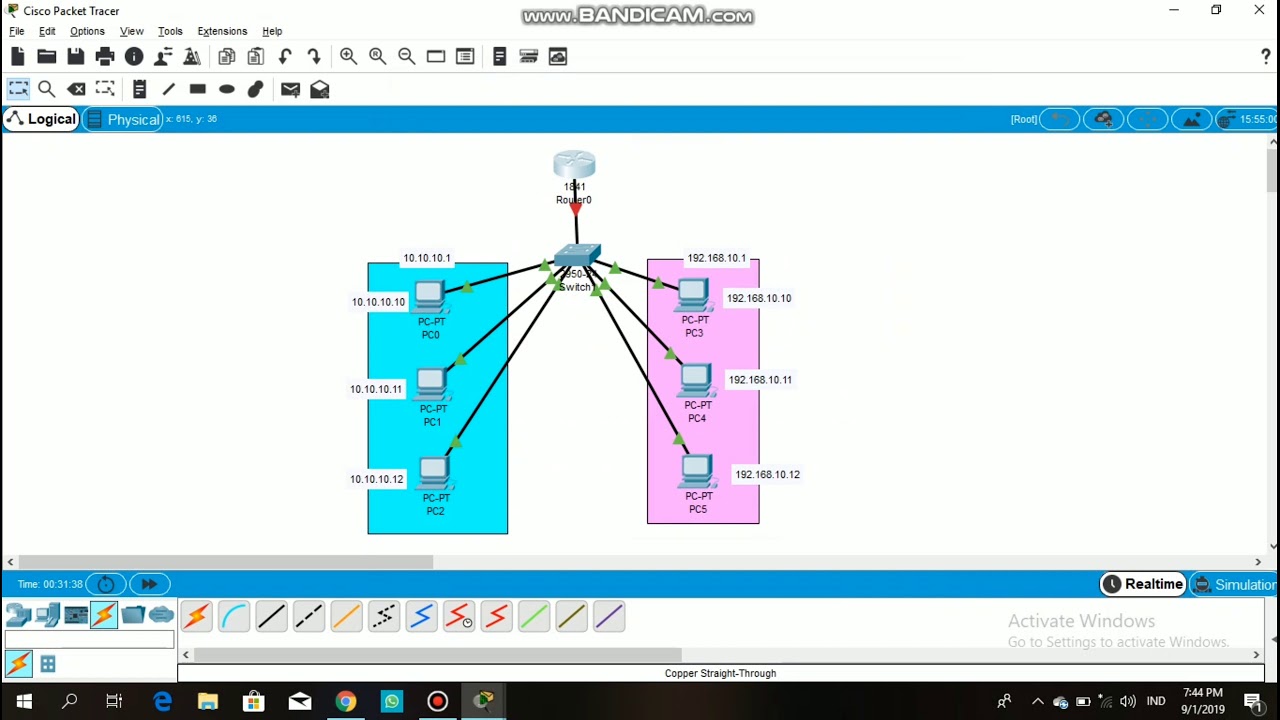Image resolution: width=1280 pixels, height=720 pixels.
Task: Pick the Phone dotted cable
Action: click(x=384, y=617)
